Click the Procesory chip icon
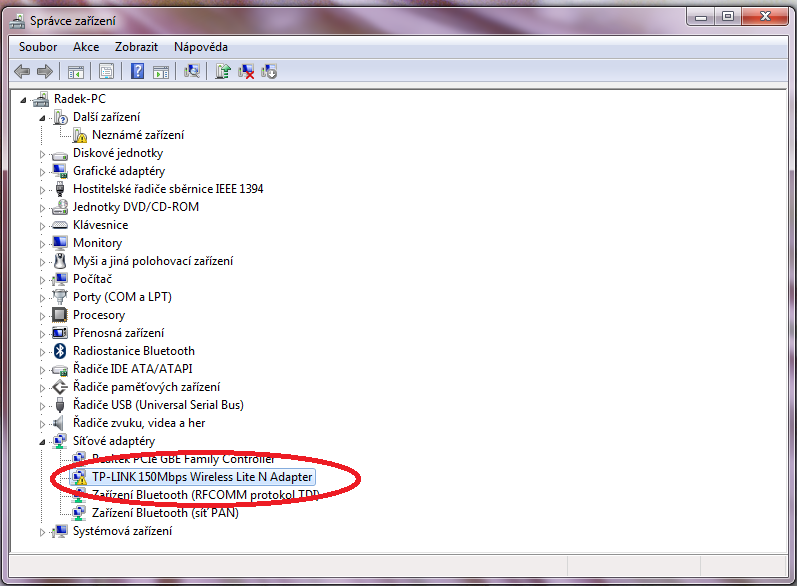 [x=59, y=315]
